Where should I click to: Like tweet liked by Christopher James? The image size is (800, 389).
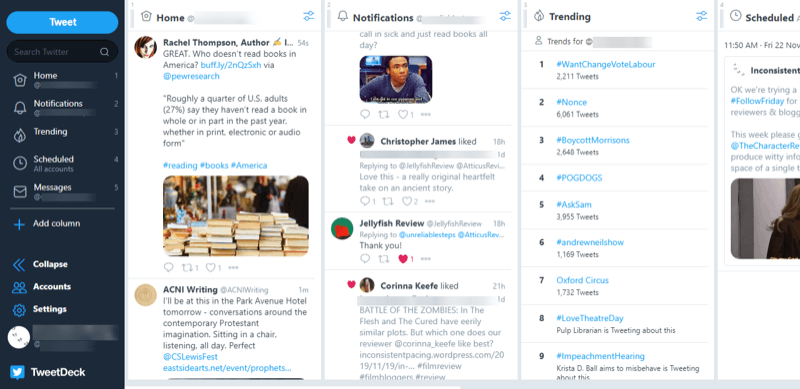[x=407, y=201]
